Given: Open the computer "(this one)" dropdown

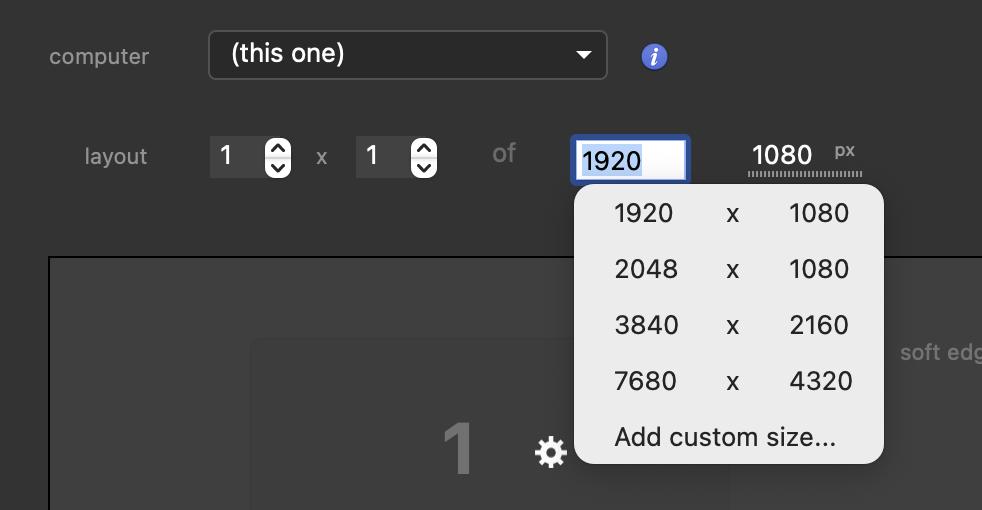Looking at the screenshot, I should point(407,54).
